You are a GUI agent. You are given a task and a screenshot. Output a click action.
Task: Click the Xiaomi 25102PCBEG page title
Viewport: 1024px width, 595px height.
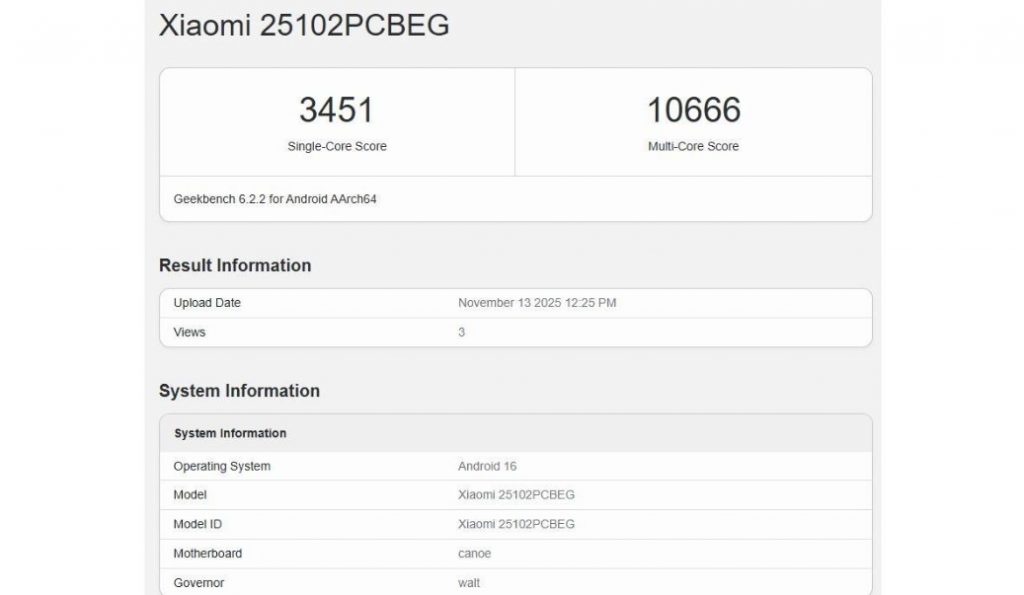point(302,26)
